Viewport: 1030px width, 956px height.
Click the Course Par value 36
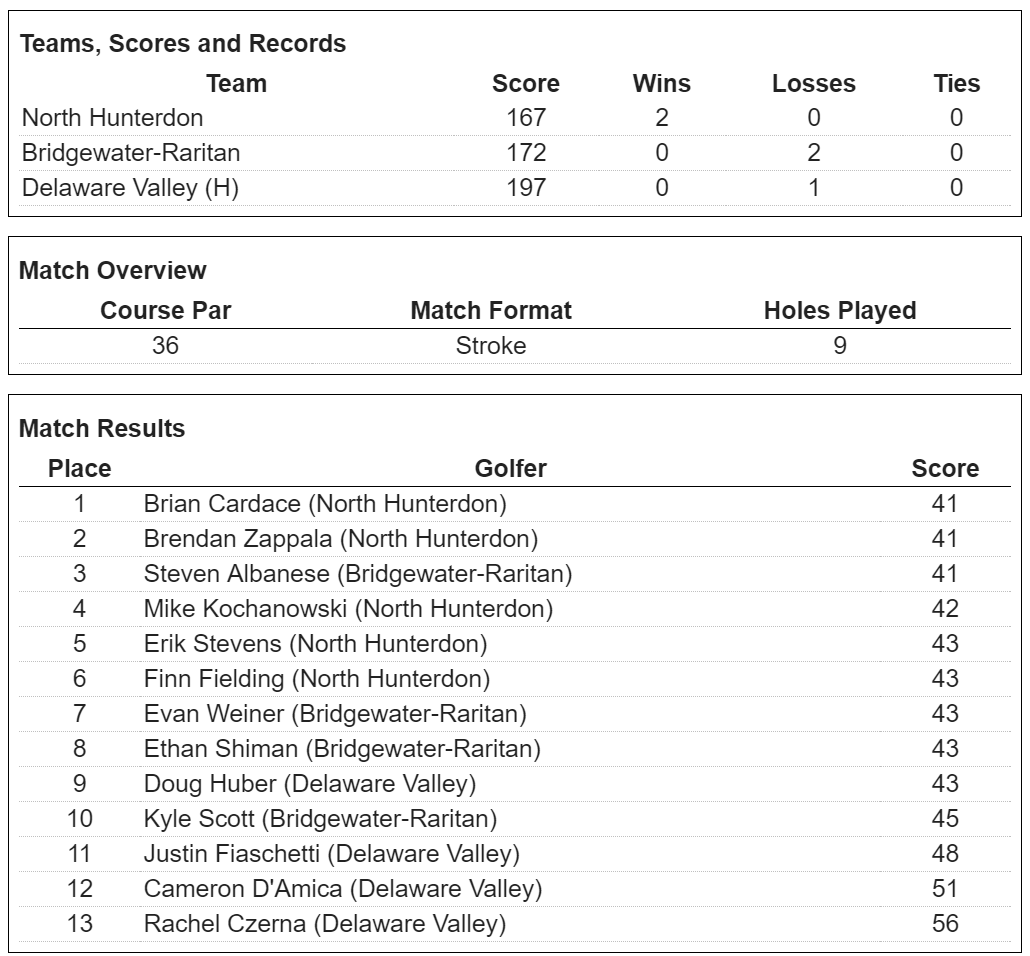(x=166, y=346)
